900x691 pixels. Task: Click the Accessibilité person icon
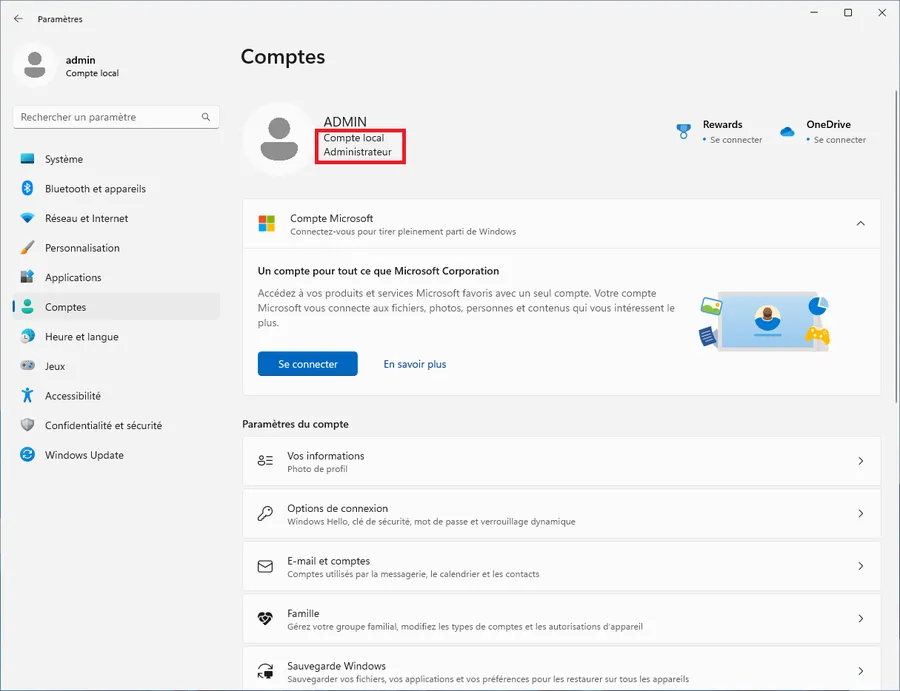[27, 395]
